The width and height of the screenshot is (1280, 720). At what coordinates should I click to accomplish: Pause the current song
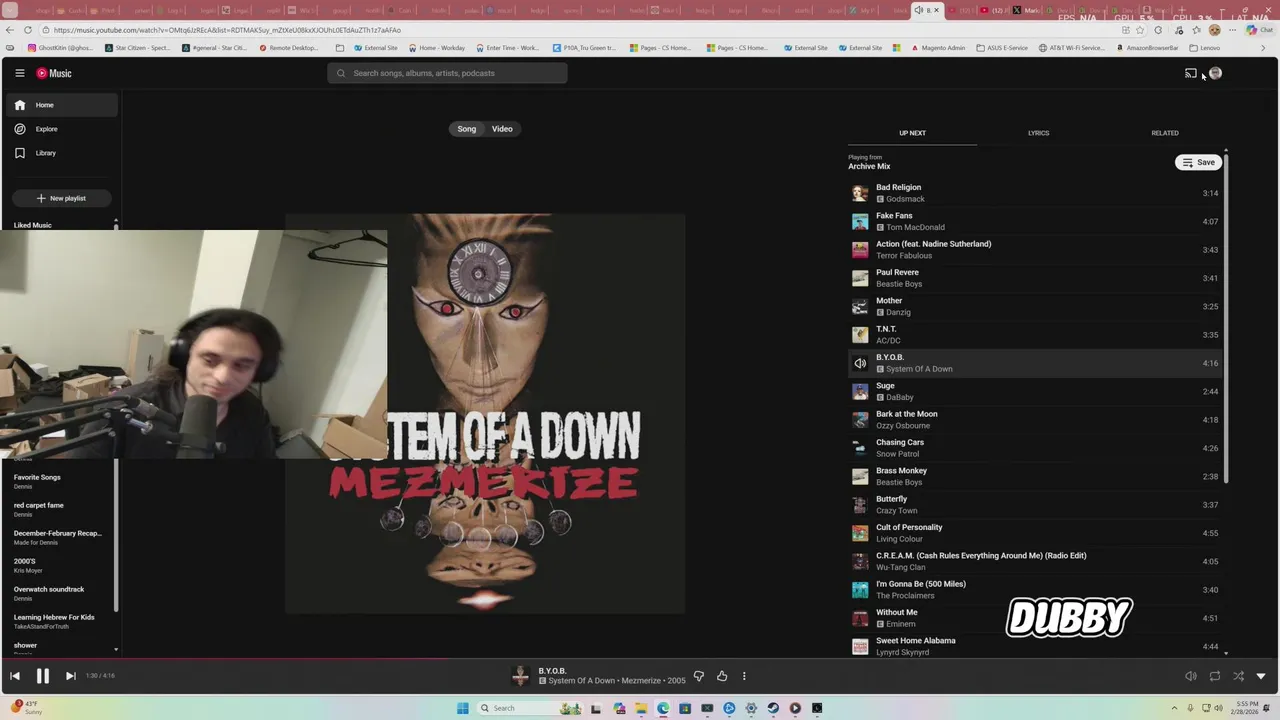(x=43, y=676)
